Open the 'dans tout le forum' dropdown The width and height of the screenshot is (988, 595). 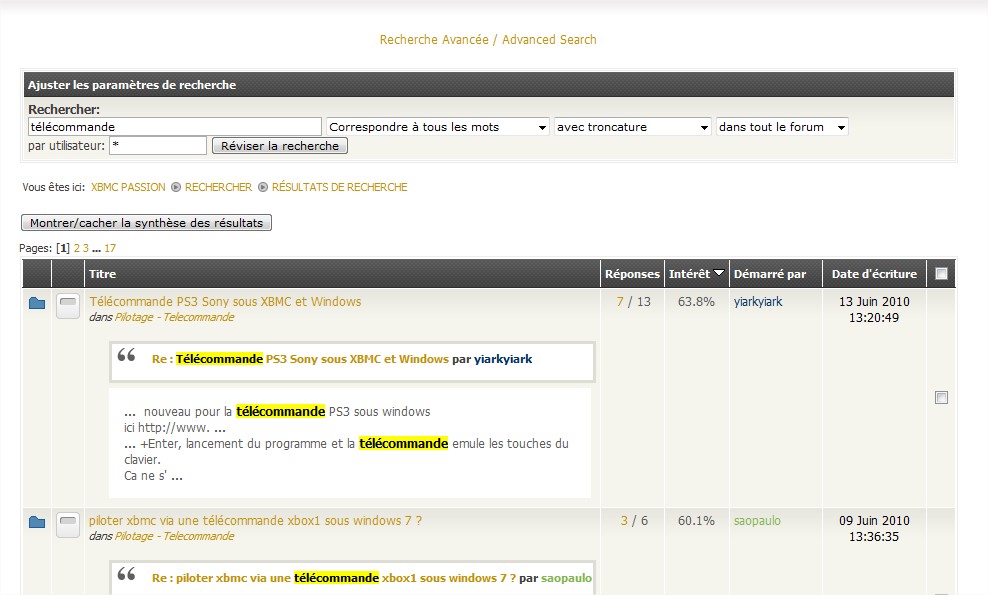(x=782, y=127)
